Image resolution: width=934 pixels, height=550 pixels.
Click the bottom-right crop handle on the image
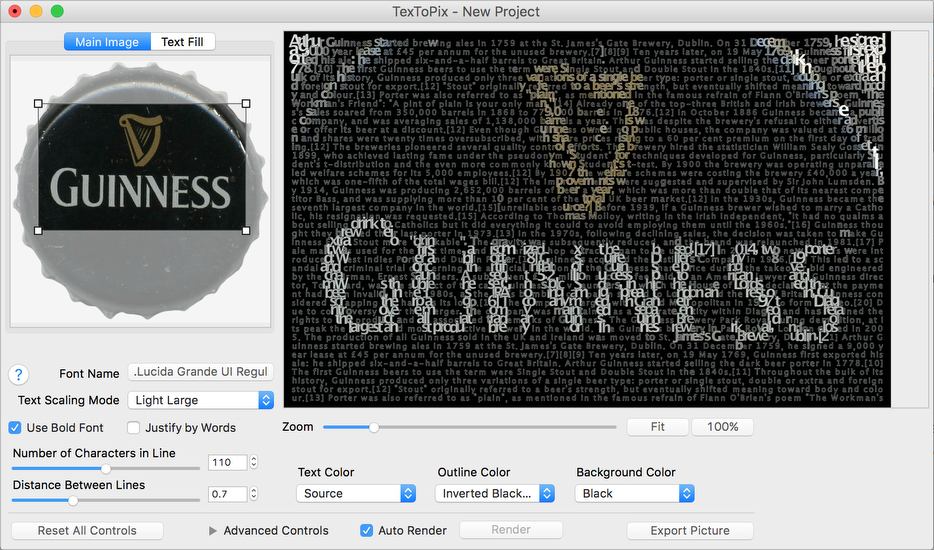(246, 231)
